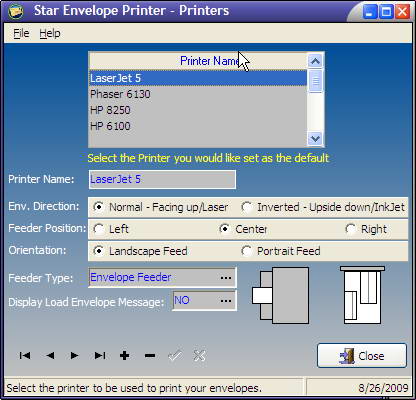The width and height of the screenshot is (416, 400).
Task: Open Display Load Envelope Message ellipsis dropdown
Action: point(226,300)
